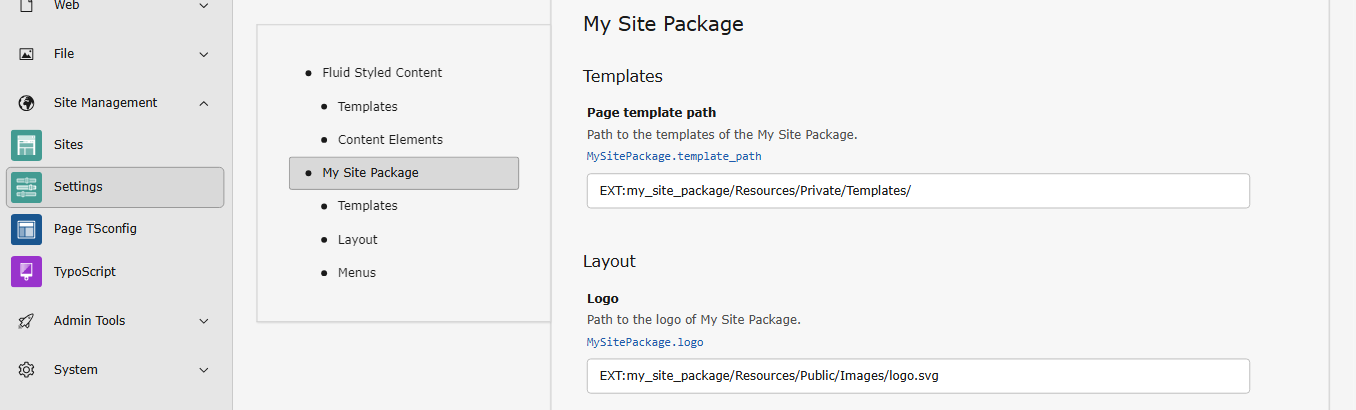Click the My Site Package heading
This screenshot has height=410, width=1356.
click(x=663, y=24)
